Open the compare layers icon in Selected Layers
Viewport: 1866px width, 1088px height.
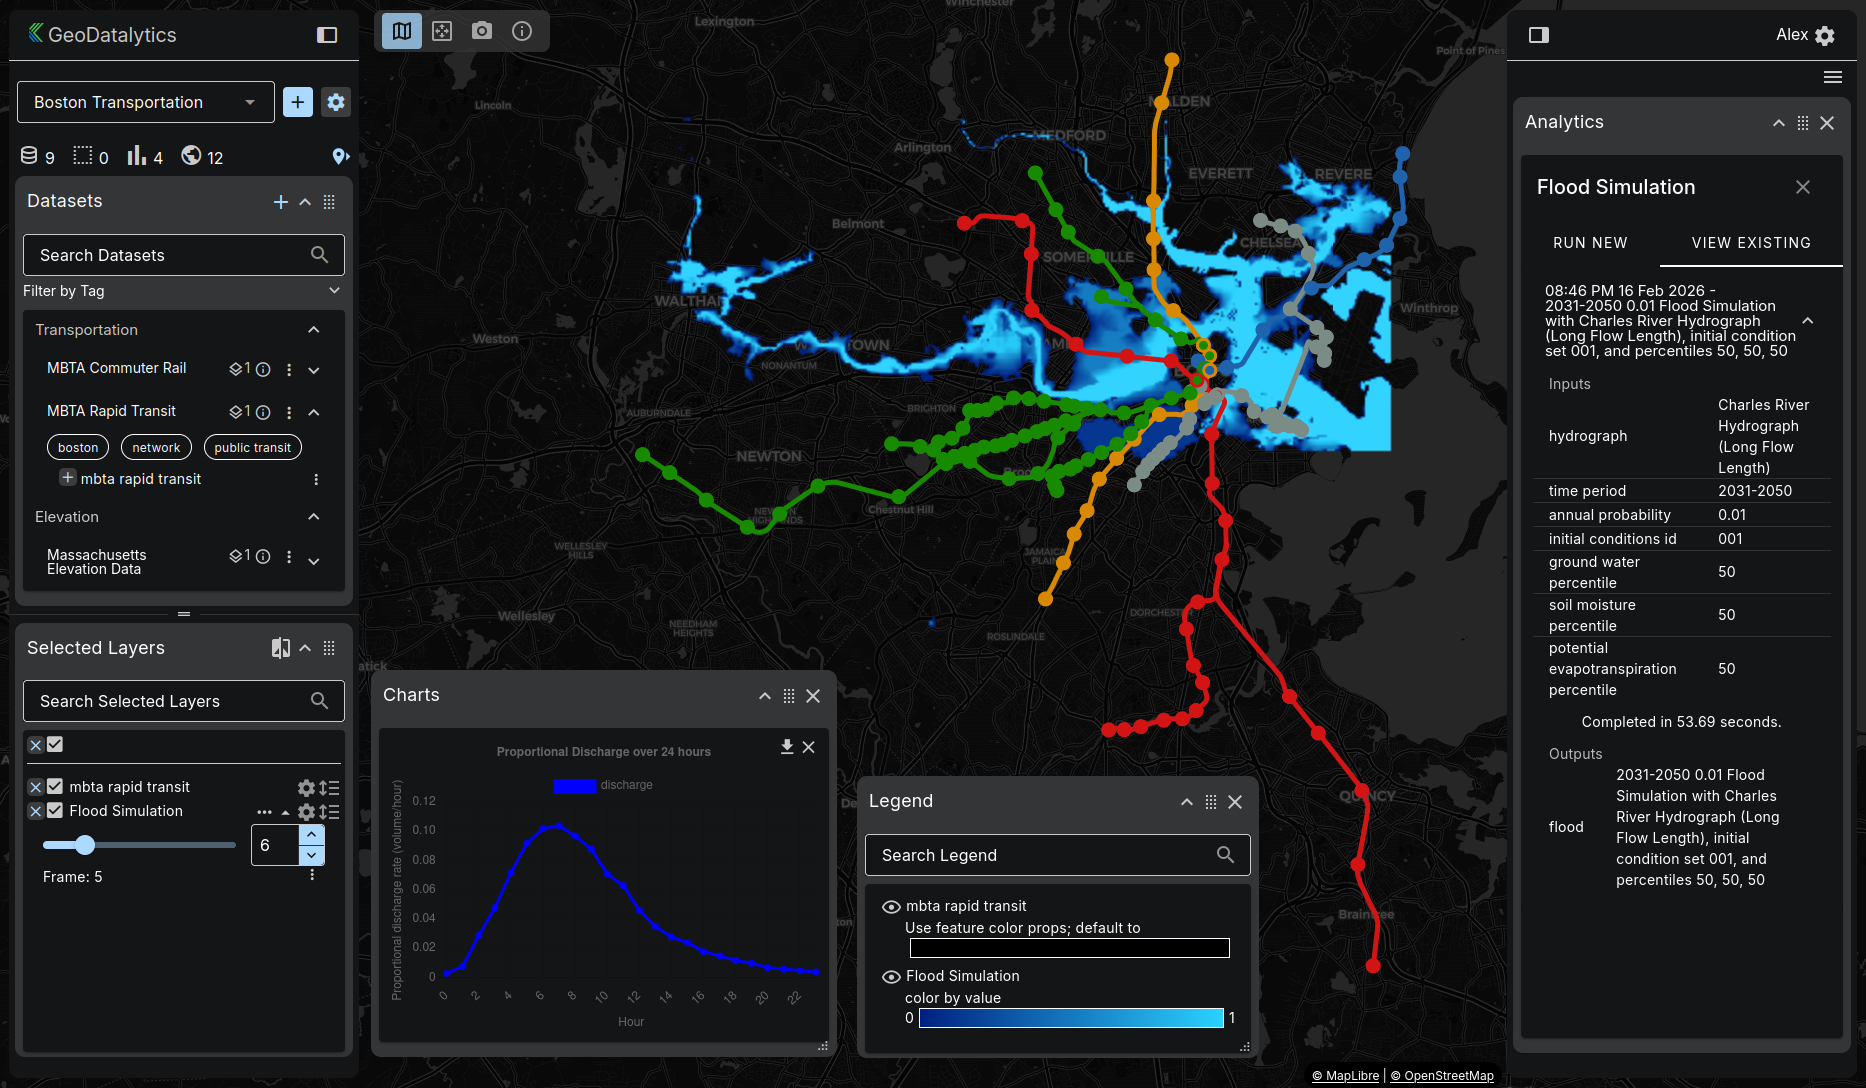click(x=281, y=648)
